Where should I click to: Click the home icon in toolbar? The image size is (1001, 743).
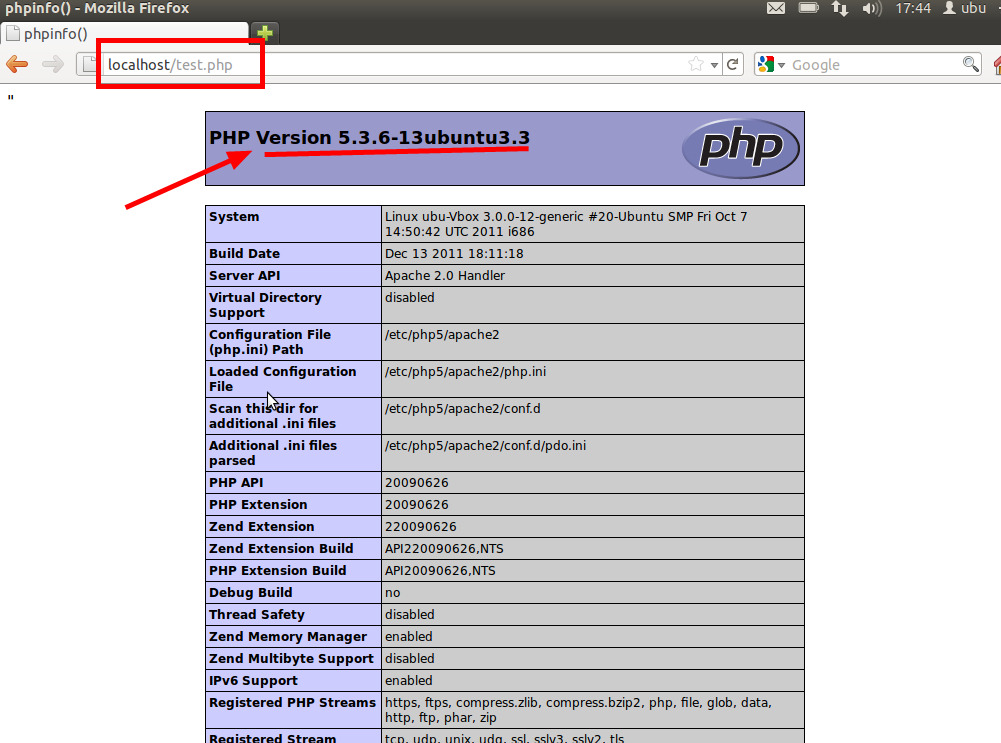point(996,65)
